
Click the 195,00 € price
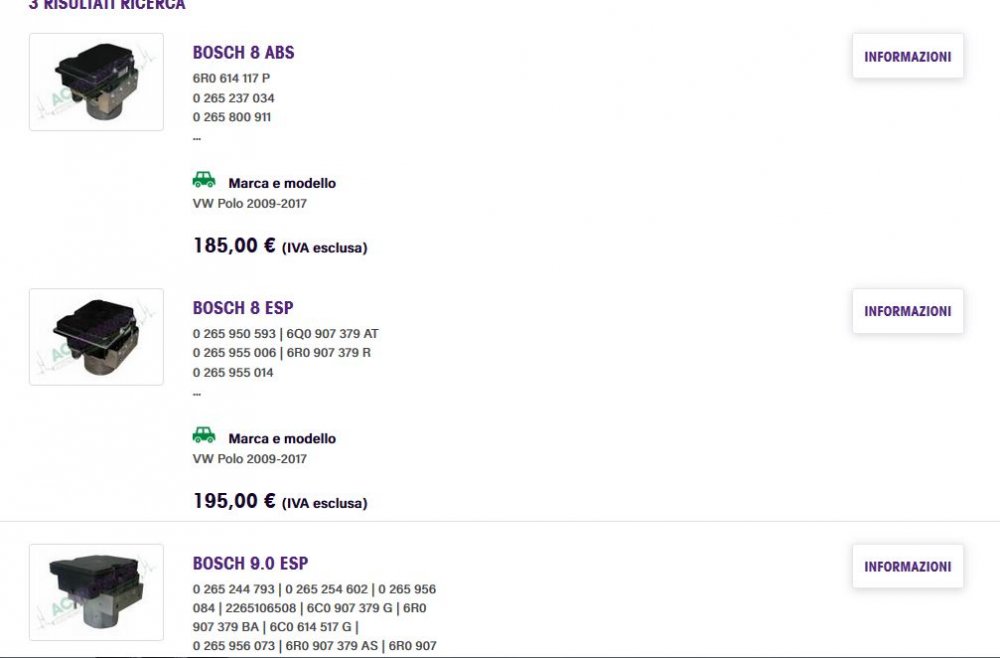coord(234,501)
